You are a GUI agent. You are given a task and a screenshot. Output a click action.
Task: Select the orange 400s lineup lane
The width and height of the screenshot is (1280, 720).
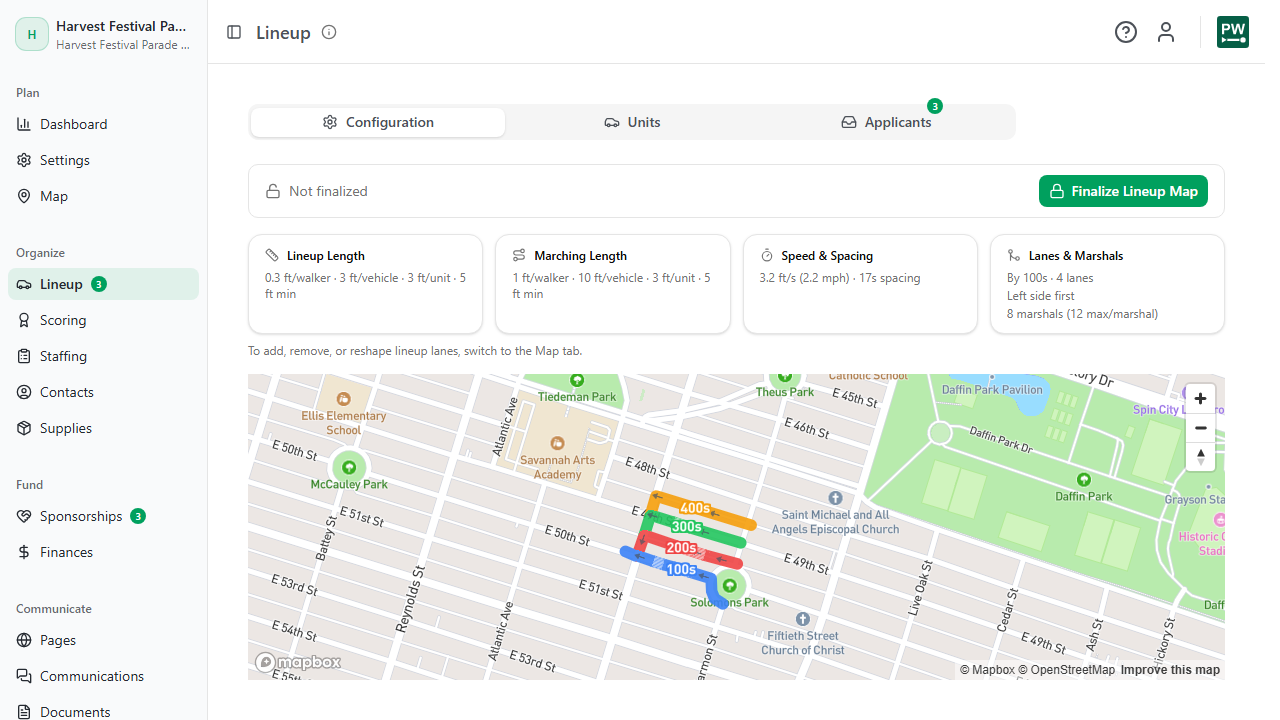702,509
